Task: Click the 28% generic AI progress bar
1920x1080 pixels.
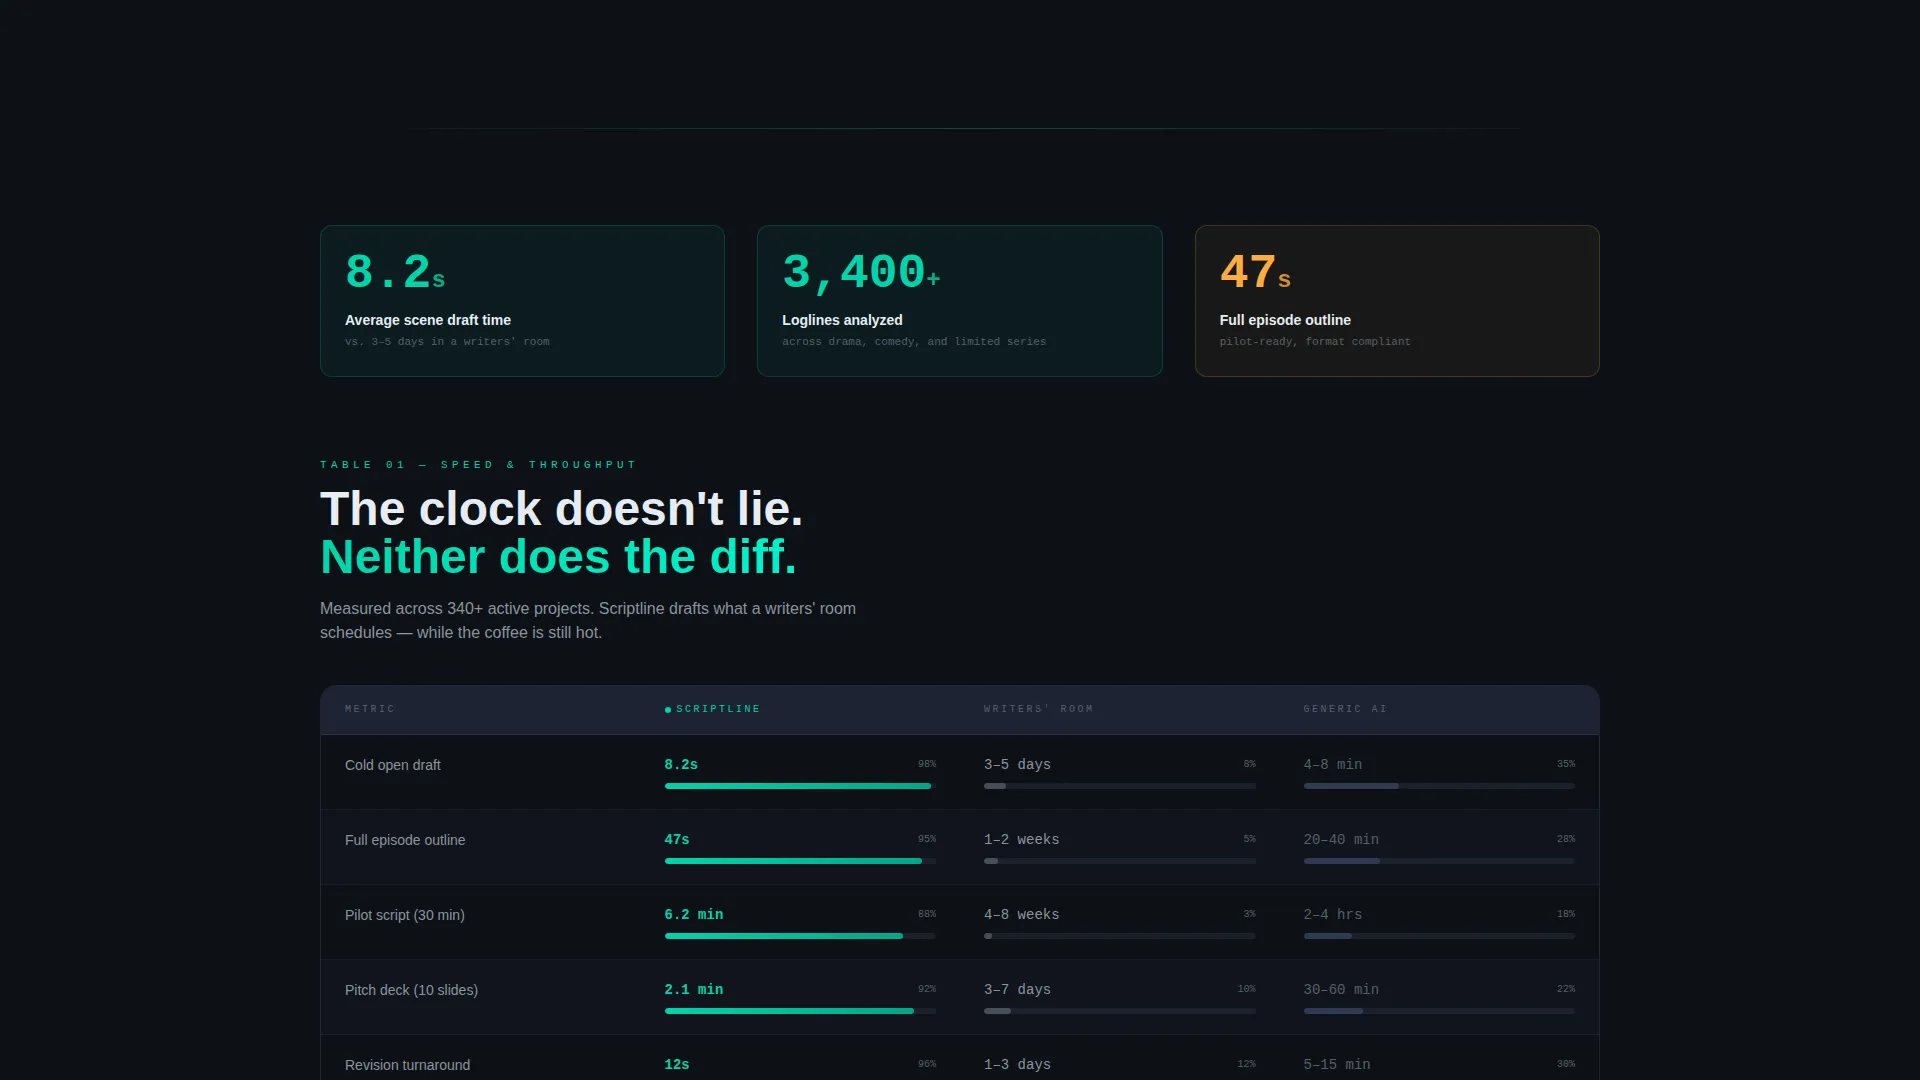Action: [1439, 861]
